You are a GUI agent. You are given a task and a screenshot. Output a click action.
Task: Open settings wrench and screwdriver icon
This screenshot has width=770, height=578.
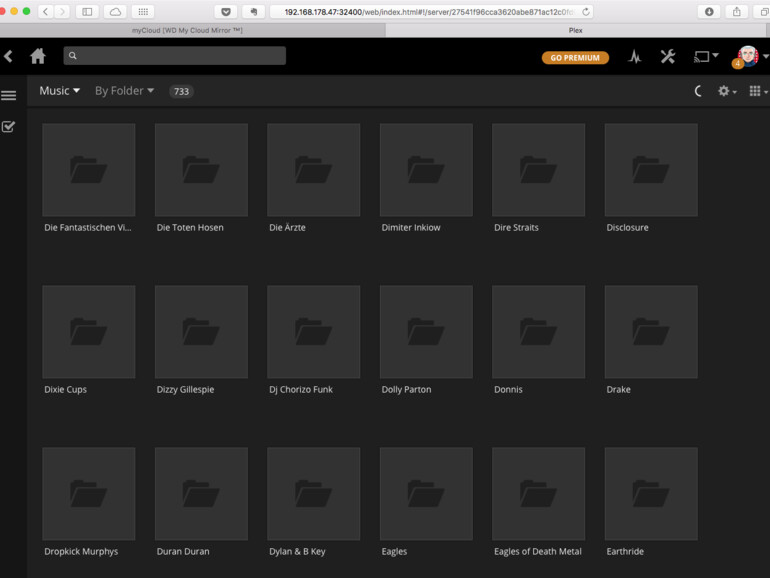point(667,57)
